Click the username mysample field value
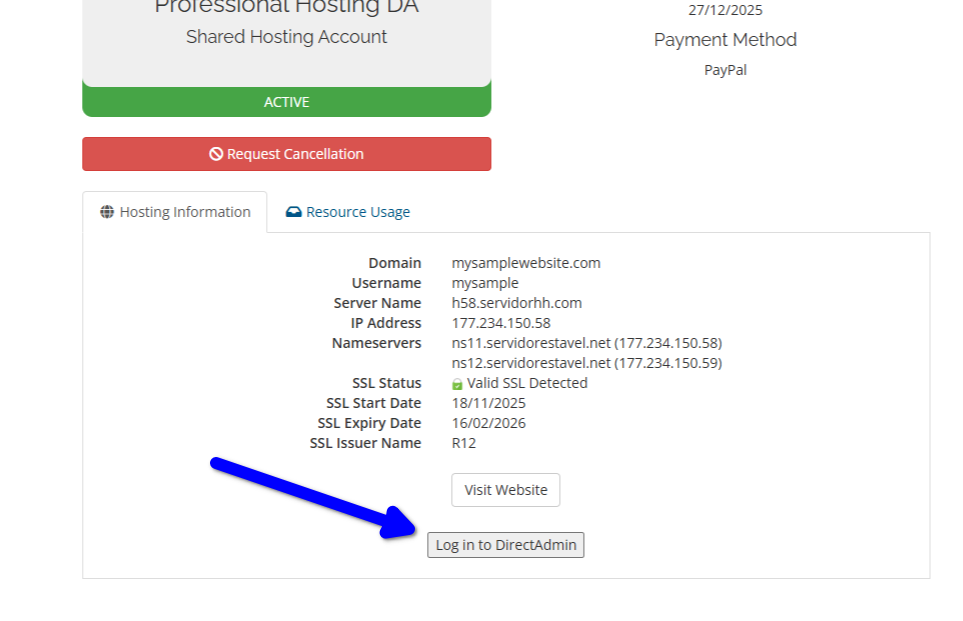Viewport: 963px width, 621px height. tap(483, 282)
